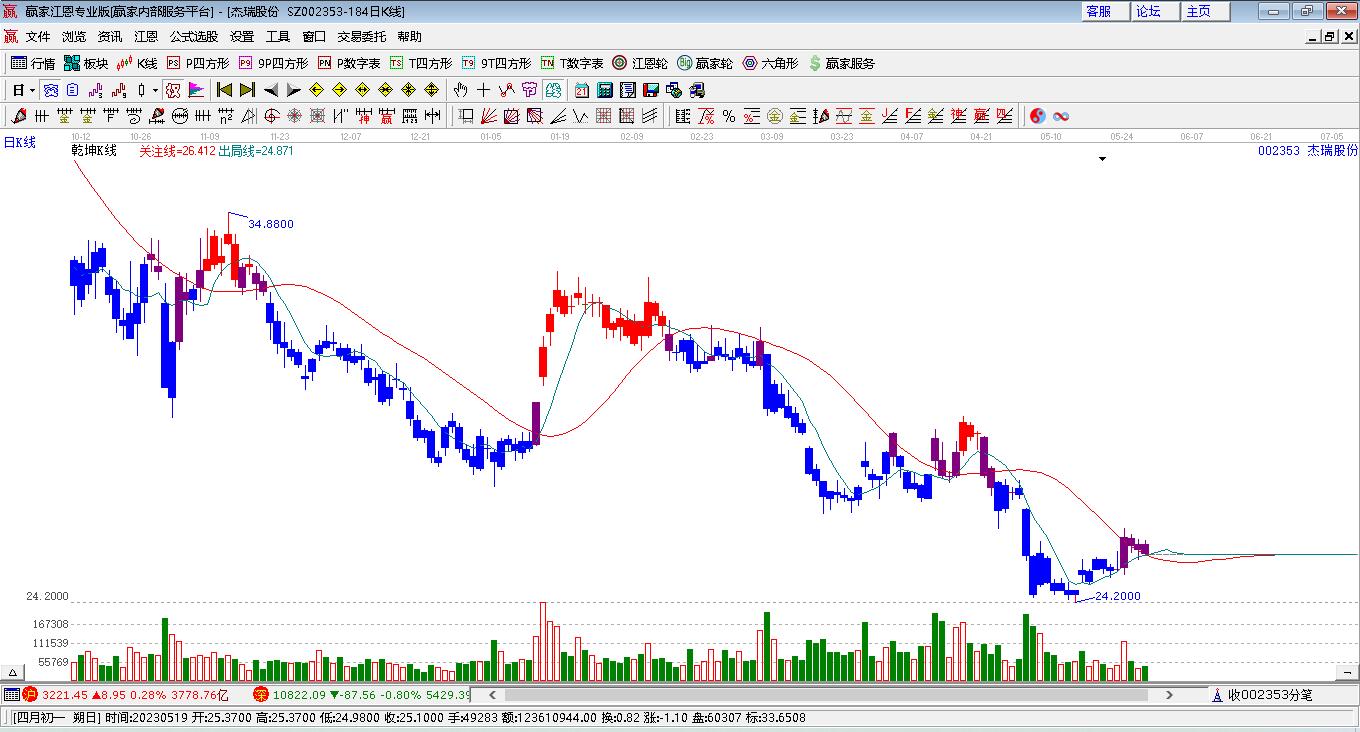Image resolution: width=1360 pixels, height=732 pixels.
Task: Click the red-blue yin-yang icon
Action: (x=1038, y=116)
